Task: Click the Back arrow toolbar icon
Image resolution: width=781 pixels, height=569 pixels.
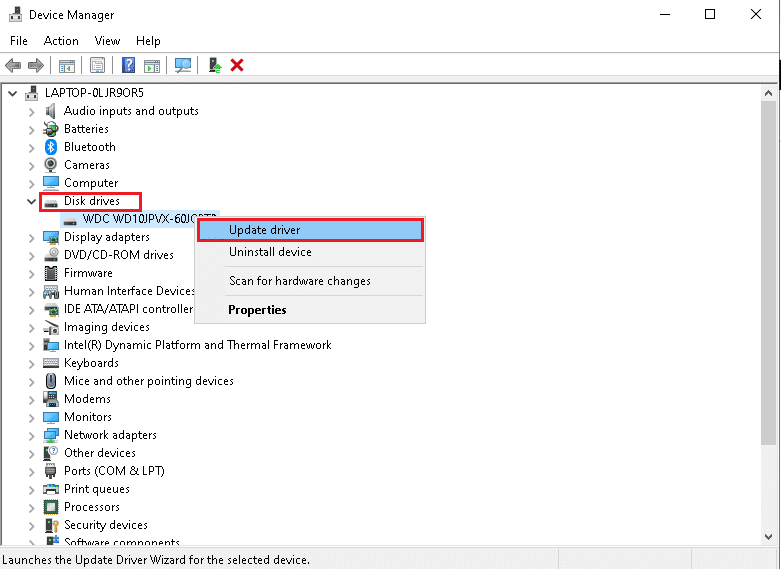Action: pos(13,66)
